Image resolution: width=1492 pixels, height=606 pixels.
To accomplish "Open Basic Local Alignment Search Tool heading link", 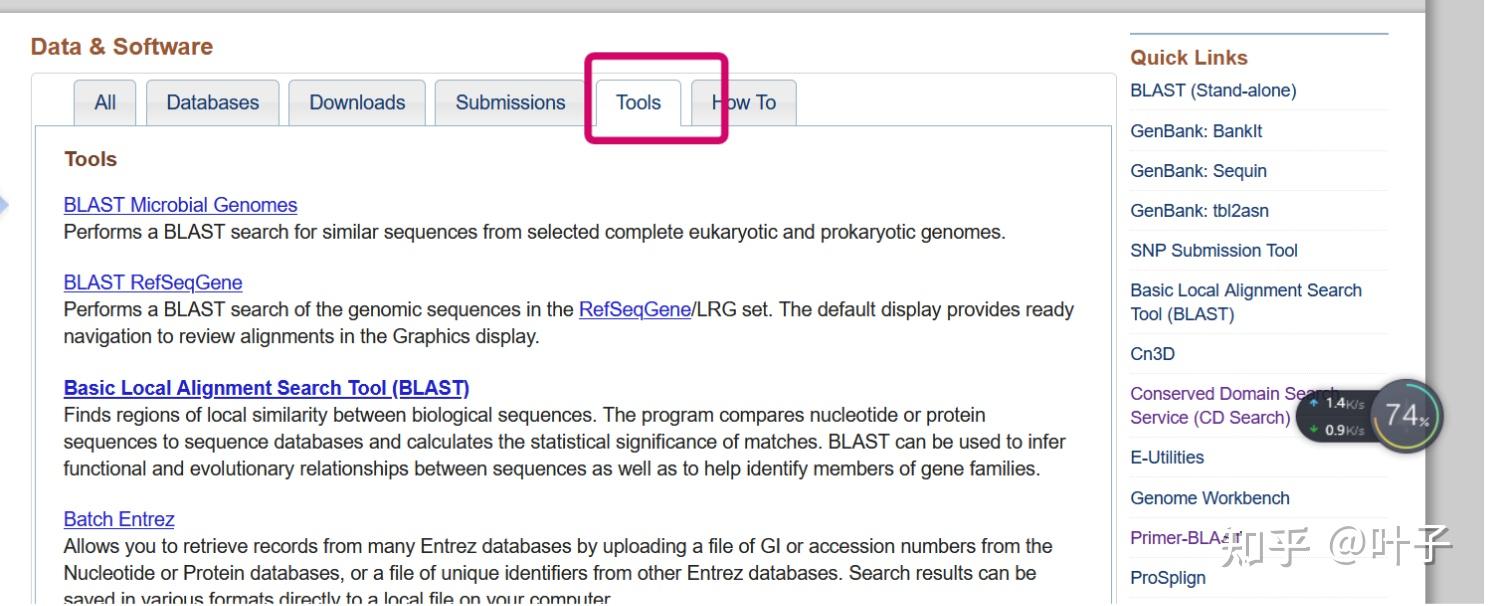I will coord(266,388).
